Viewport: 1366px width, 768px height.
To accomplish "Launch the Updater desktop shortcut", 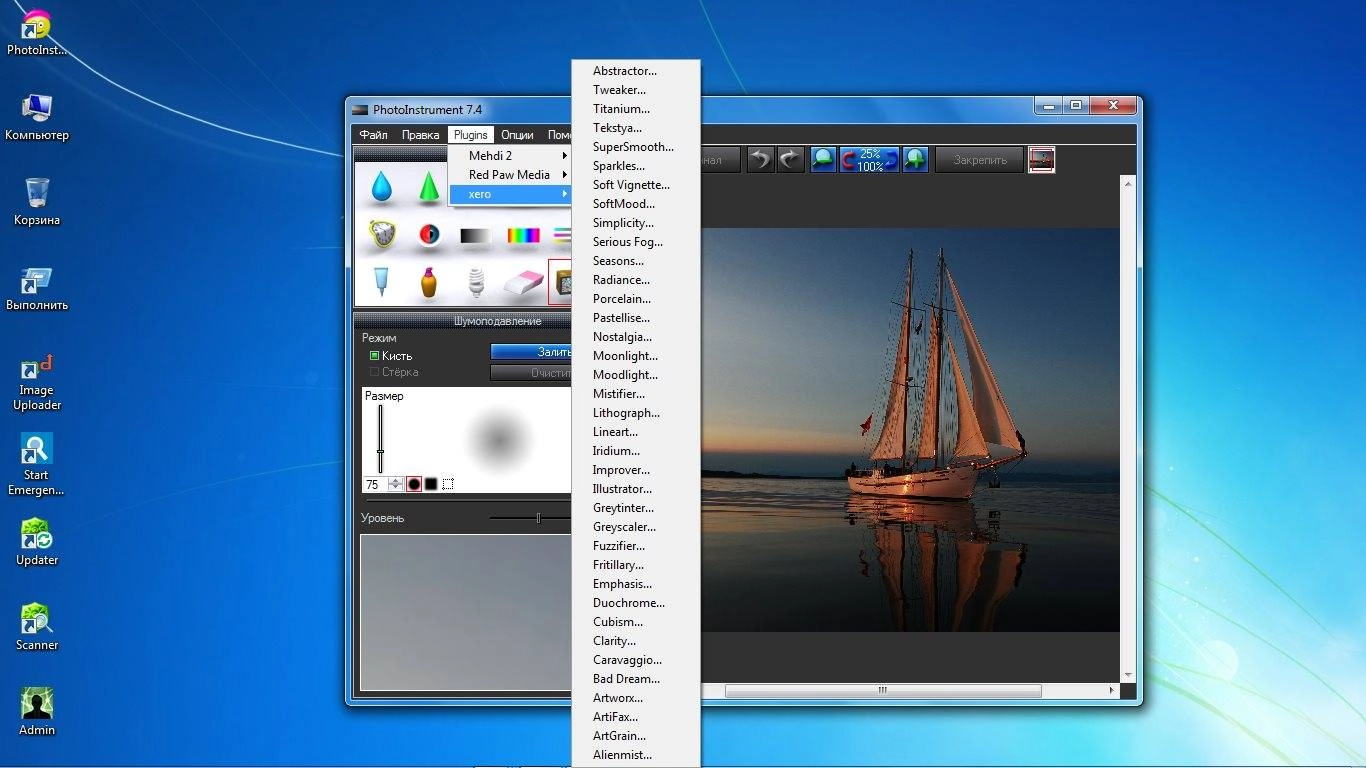I will (x=37, y=543).
